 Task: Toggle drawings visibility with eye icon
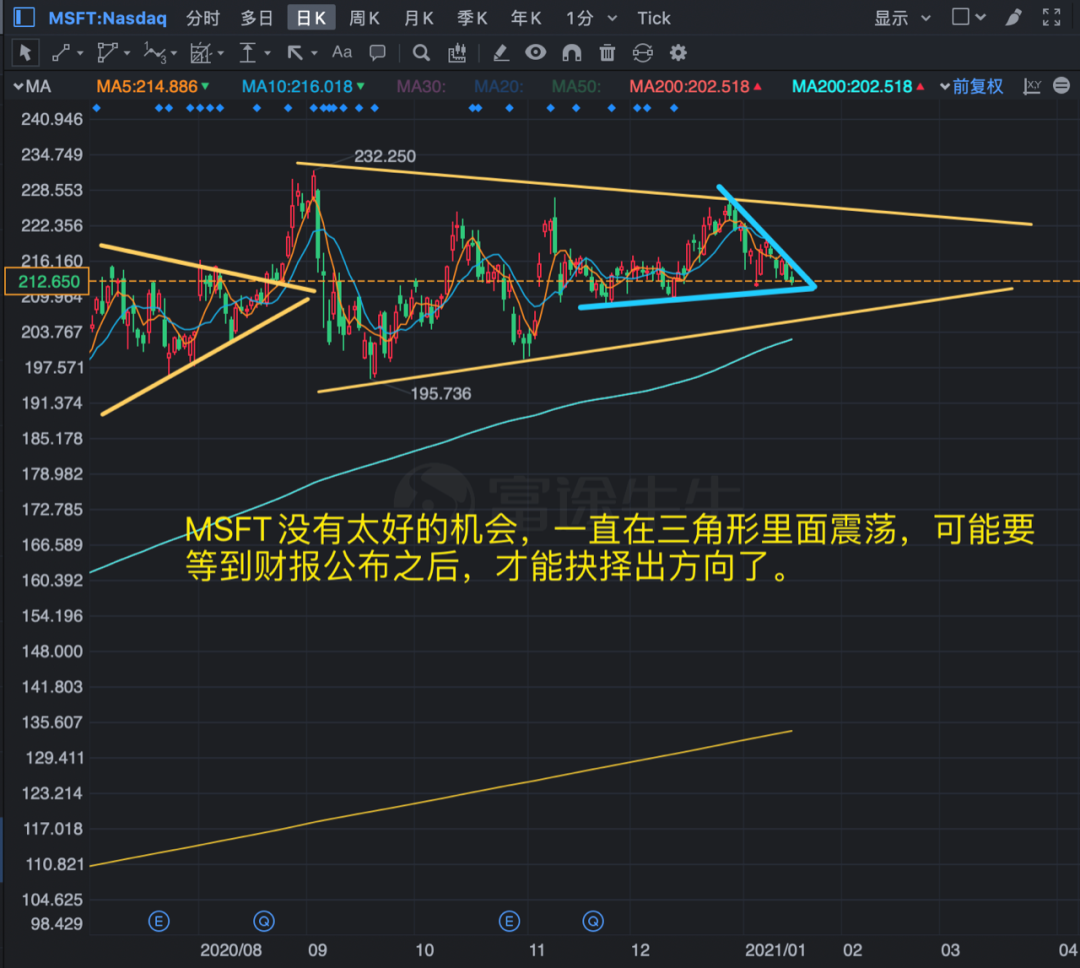[x=535, y=52]
